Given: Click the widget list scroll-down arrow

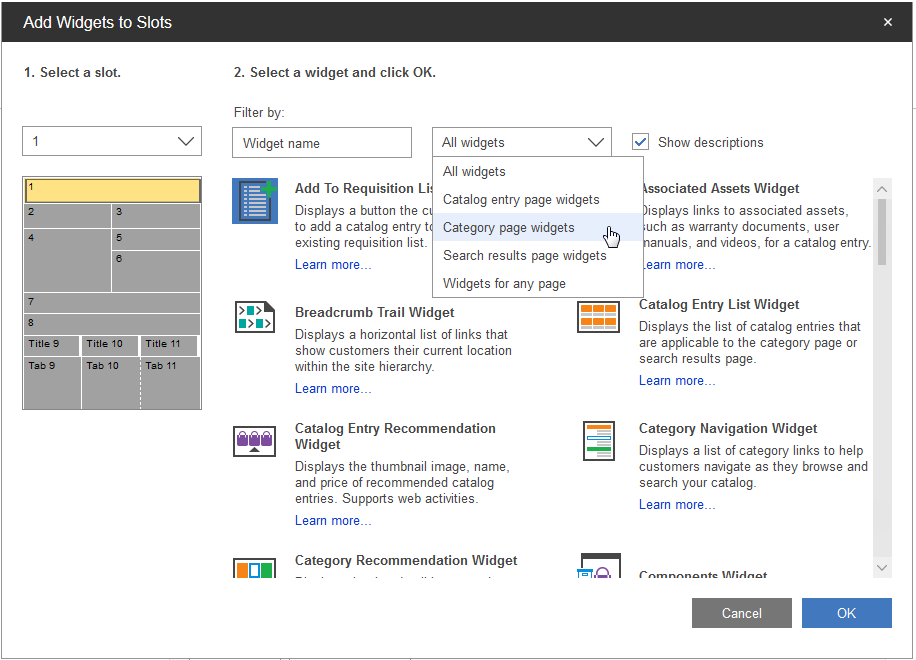Looking at the screenshot, I should click(881, 567).
